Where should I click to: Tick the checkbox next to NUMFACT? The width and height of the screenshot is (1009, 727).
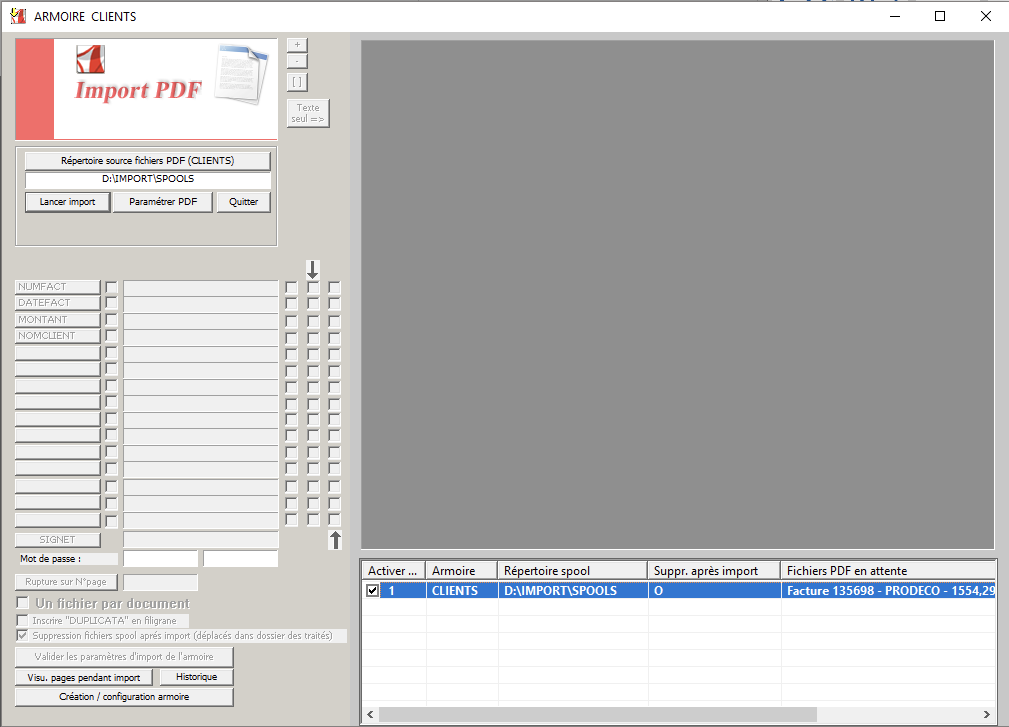click(x=111, y=287)
